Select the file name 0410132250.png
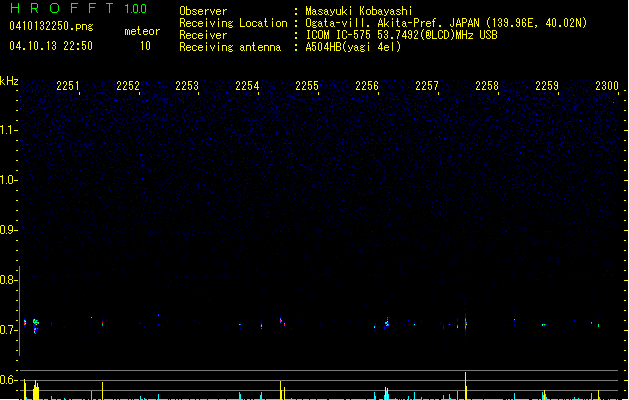 pyautogui.click(x=51, y=26)
